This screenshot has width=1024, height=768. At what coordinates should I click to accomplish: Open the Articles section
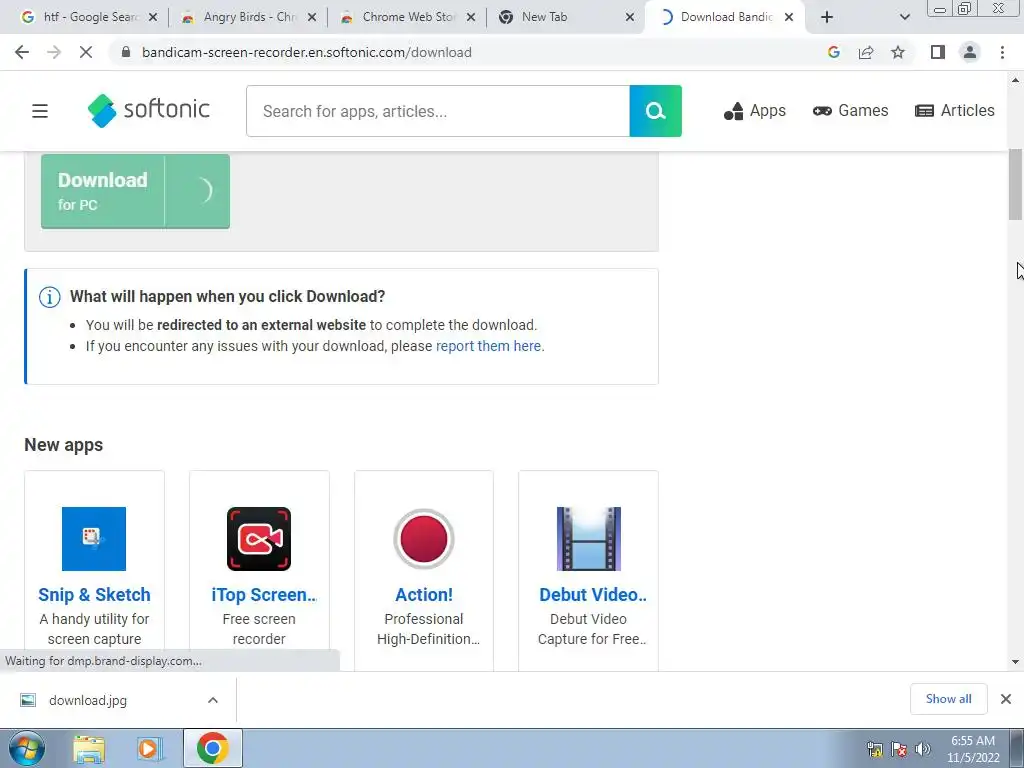tap(955, 110)
